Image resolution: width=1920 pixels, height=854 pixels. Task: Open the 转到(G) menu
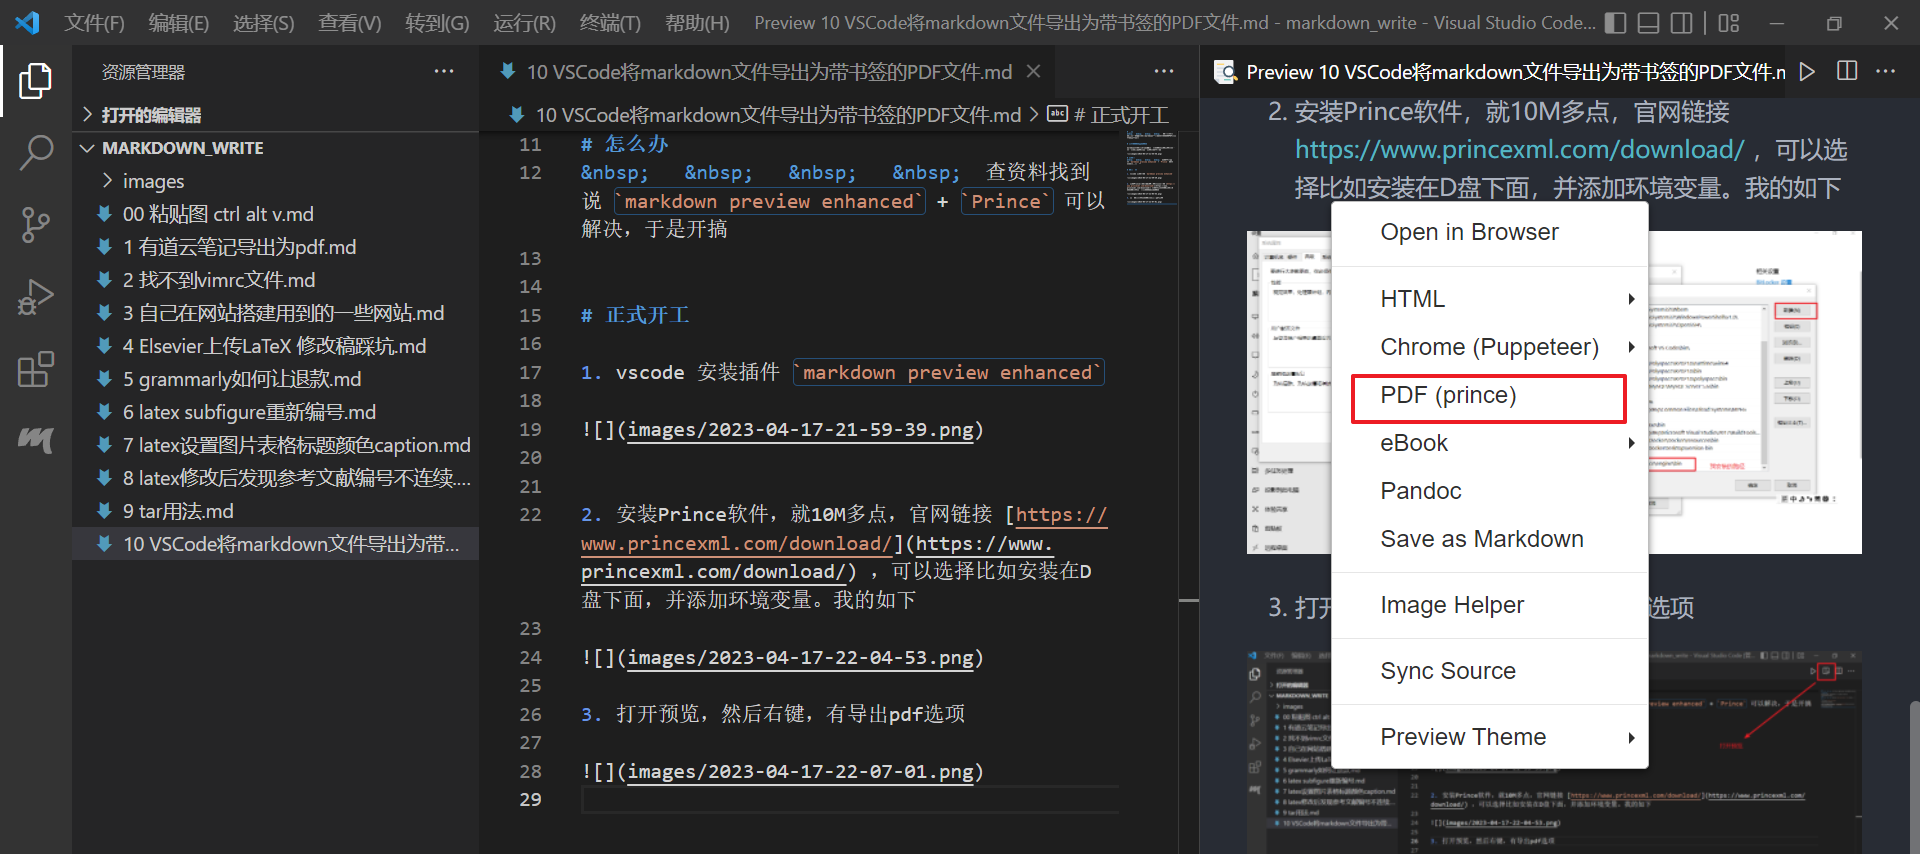437,22
